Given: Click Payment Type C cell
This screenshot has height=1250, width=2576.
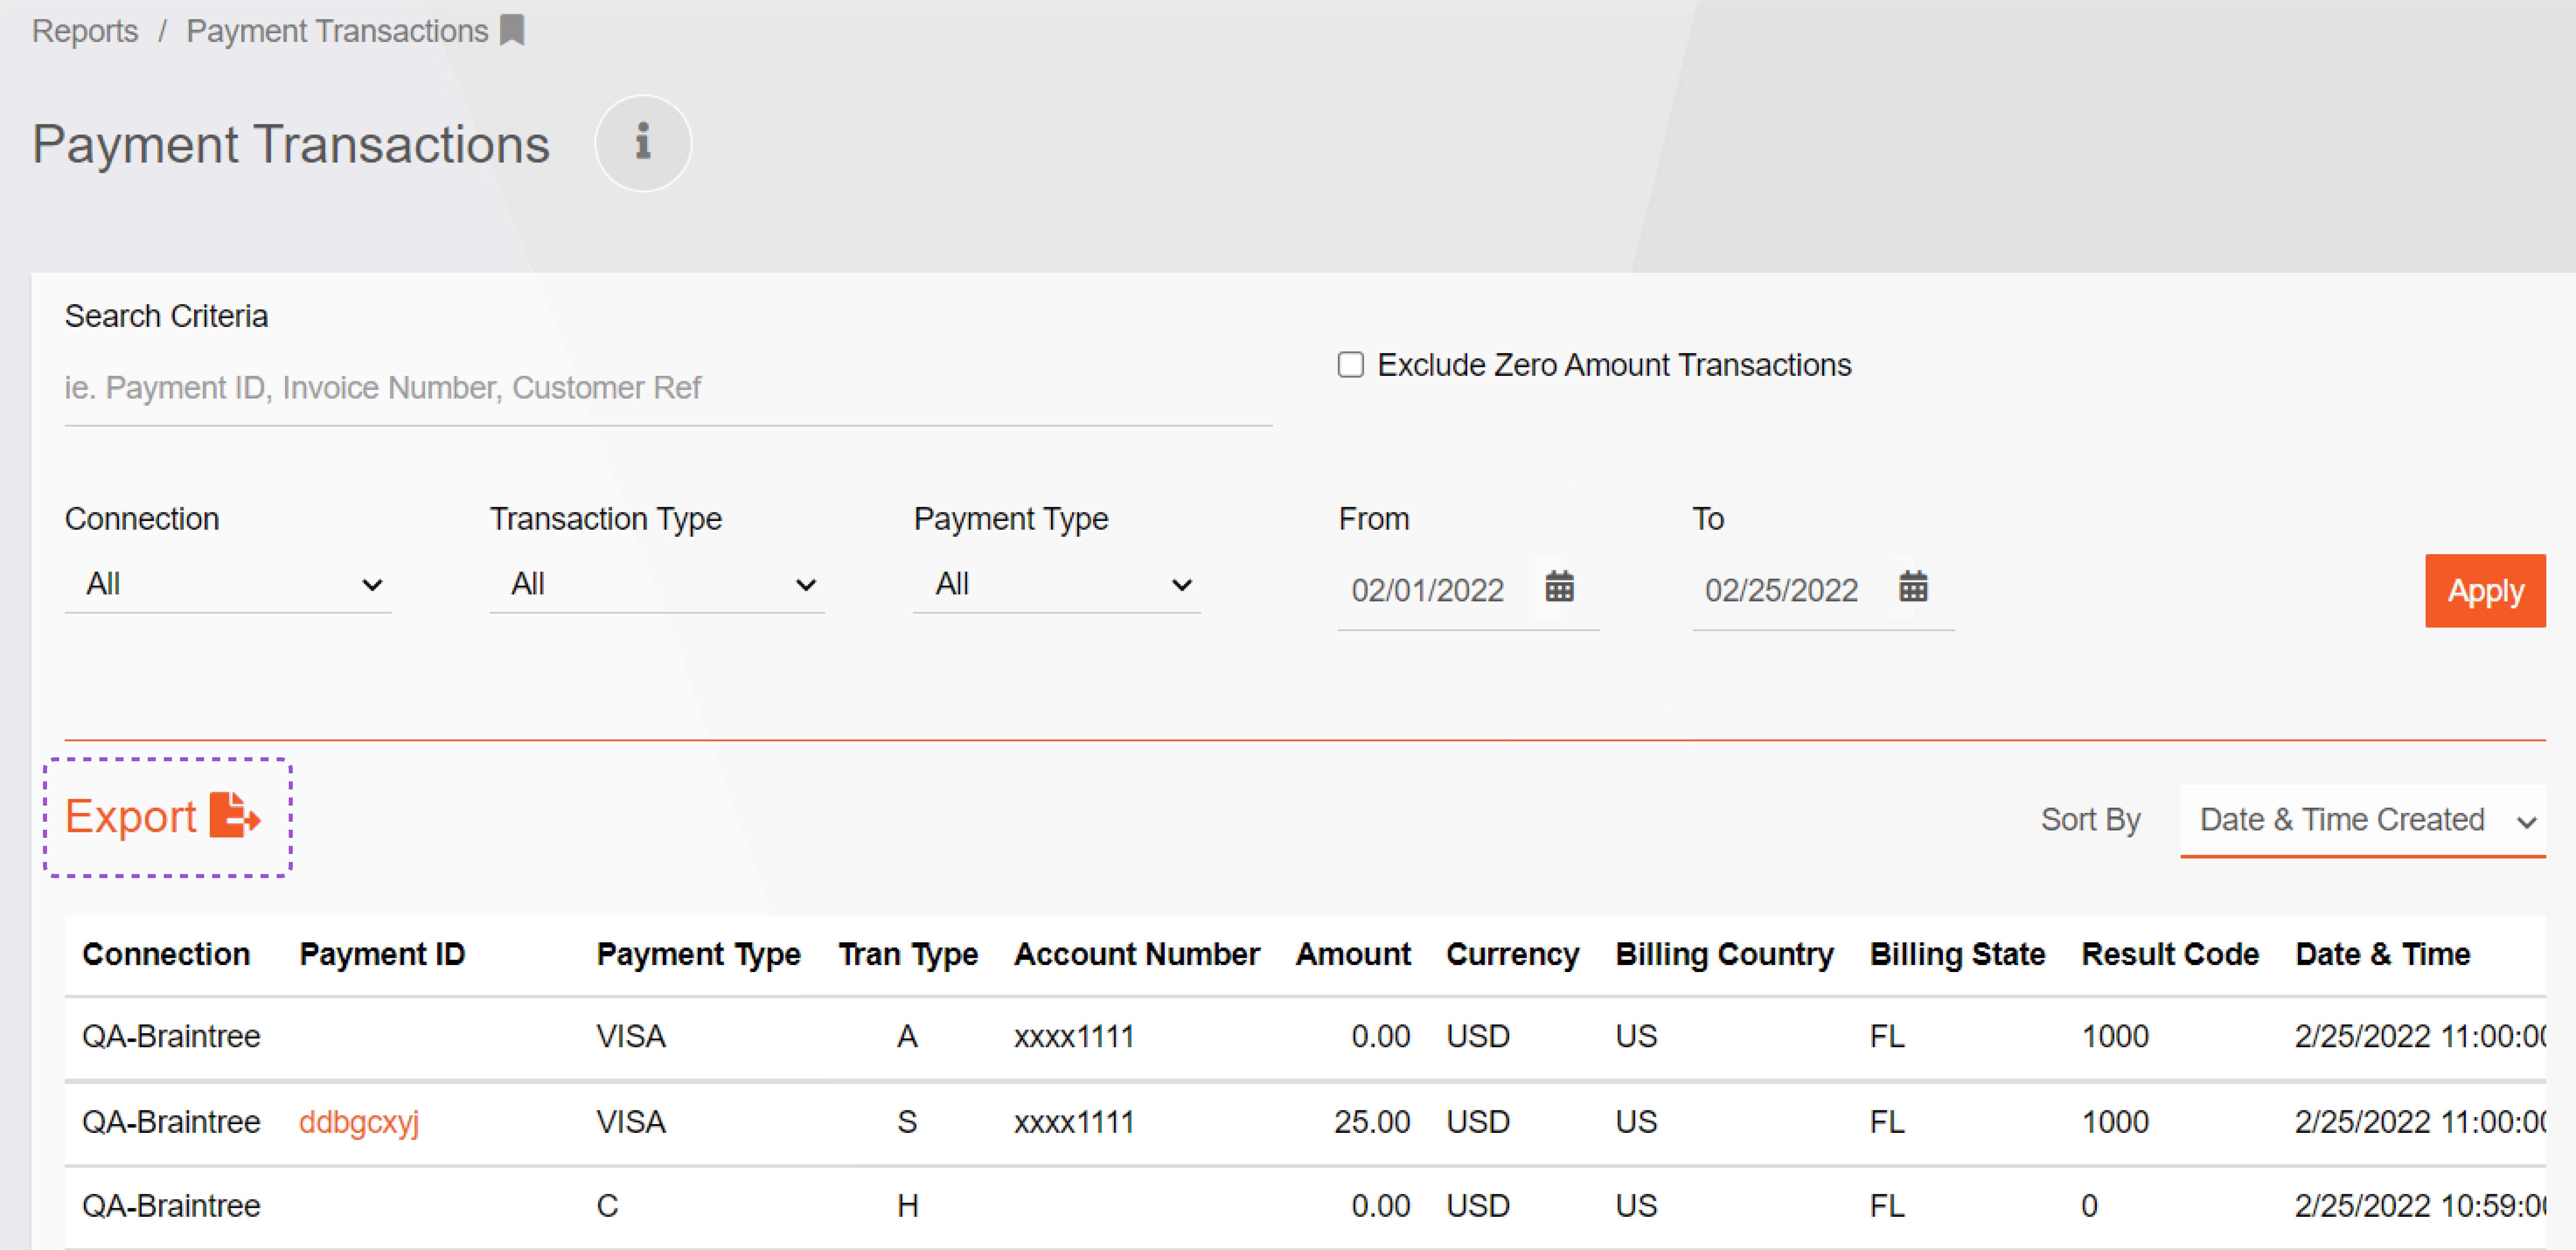Looking at the screenshot, I should click(x=607, y=1206).
